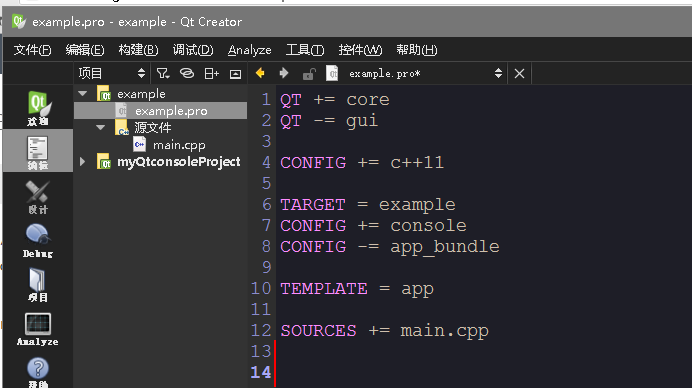Expand the myQtconsoleProject tree node
The width and height of the screenshot is (692, 388).
tap(83, 162)
